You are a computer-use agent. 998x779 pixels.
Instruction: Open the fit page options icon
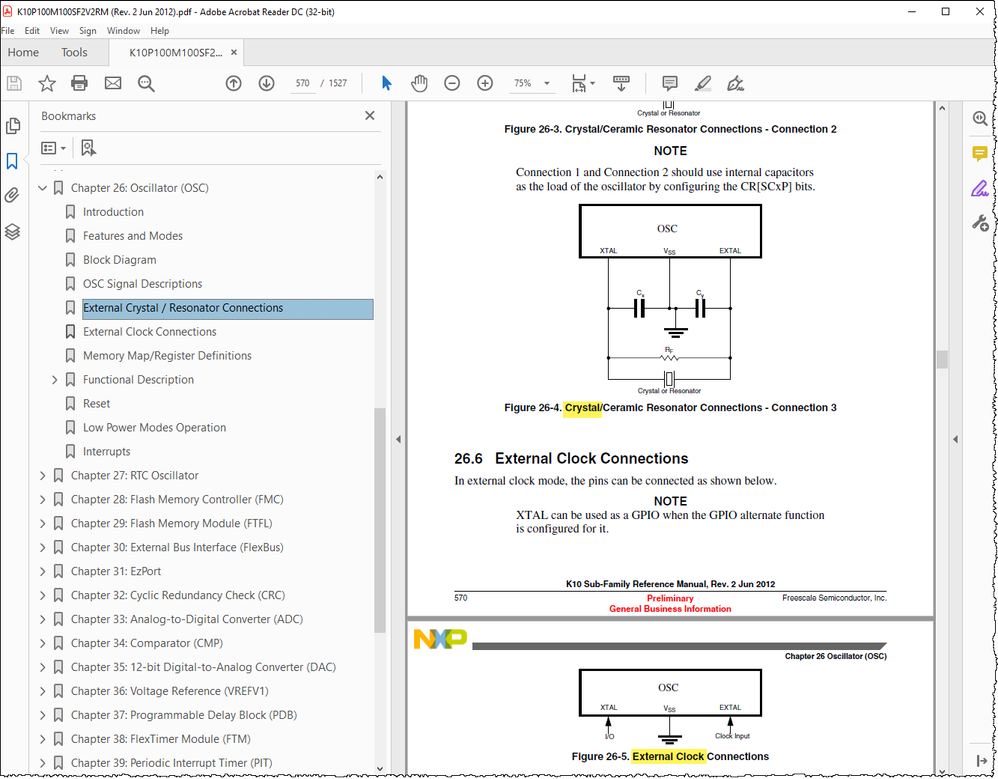click(x=582, y=83)
